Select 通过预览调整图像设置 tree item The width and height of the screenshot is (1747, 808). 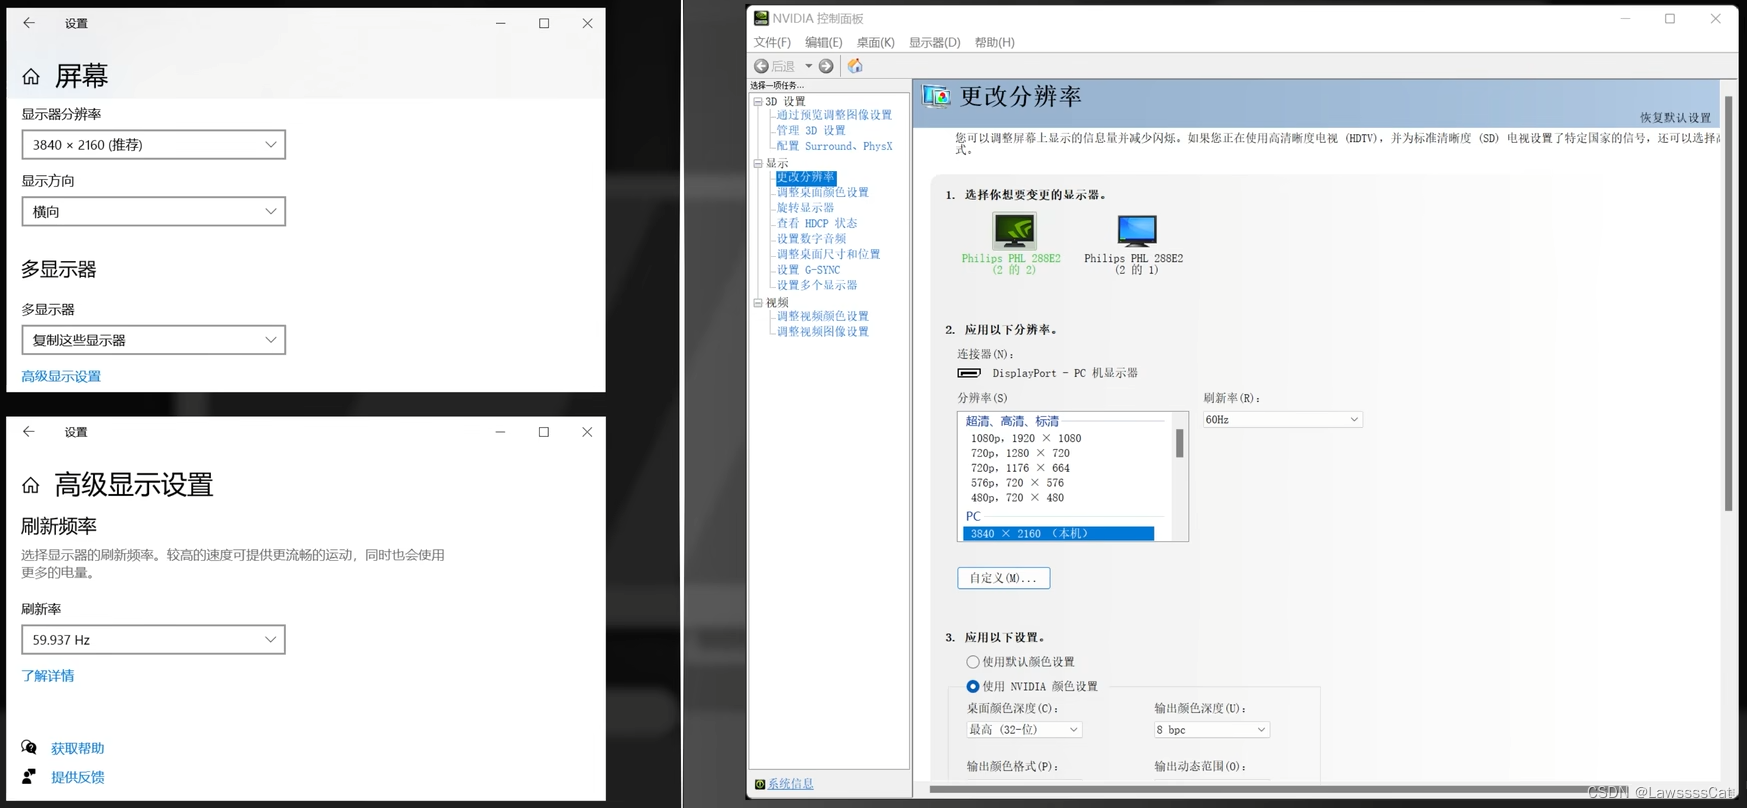coord(834,115)
